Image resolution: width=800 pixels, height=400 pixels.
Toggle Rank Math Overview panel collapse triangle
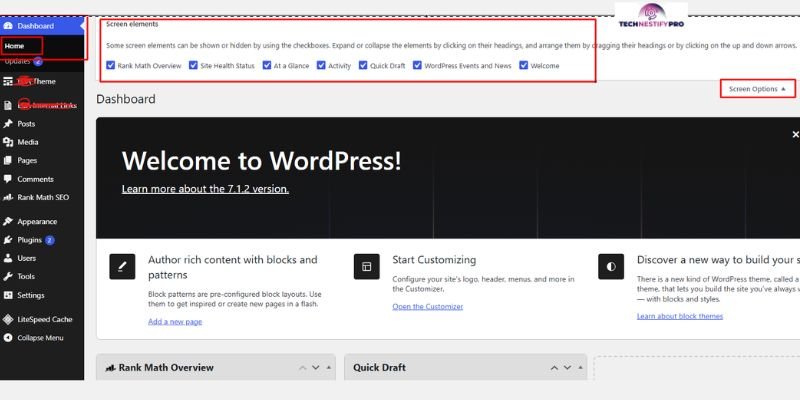coord(329,368)
